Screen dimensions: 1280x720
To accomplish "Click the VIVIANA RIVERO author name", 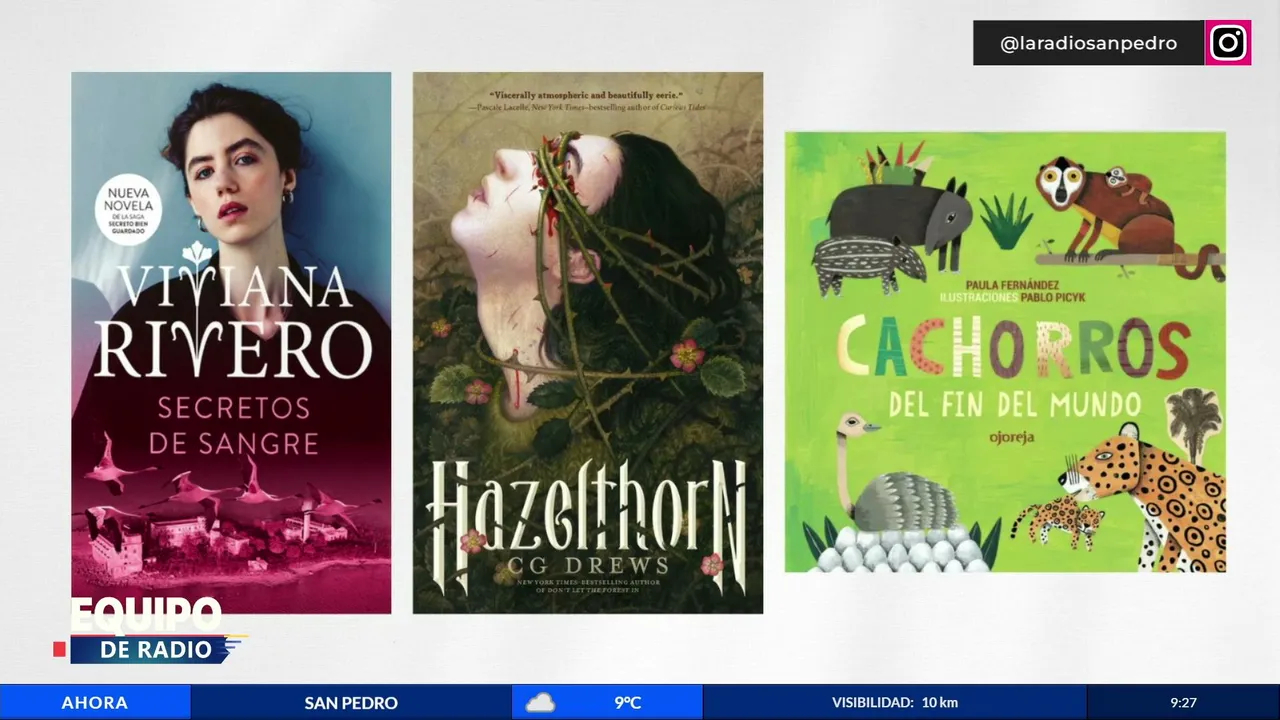I will click(232, 322).
